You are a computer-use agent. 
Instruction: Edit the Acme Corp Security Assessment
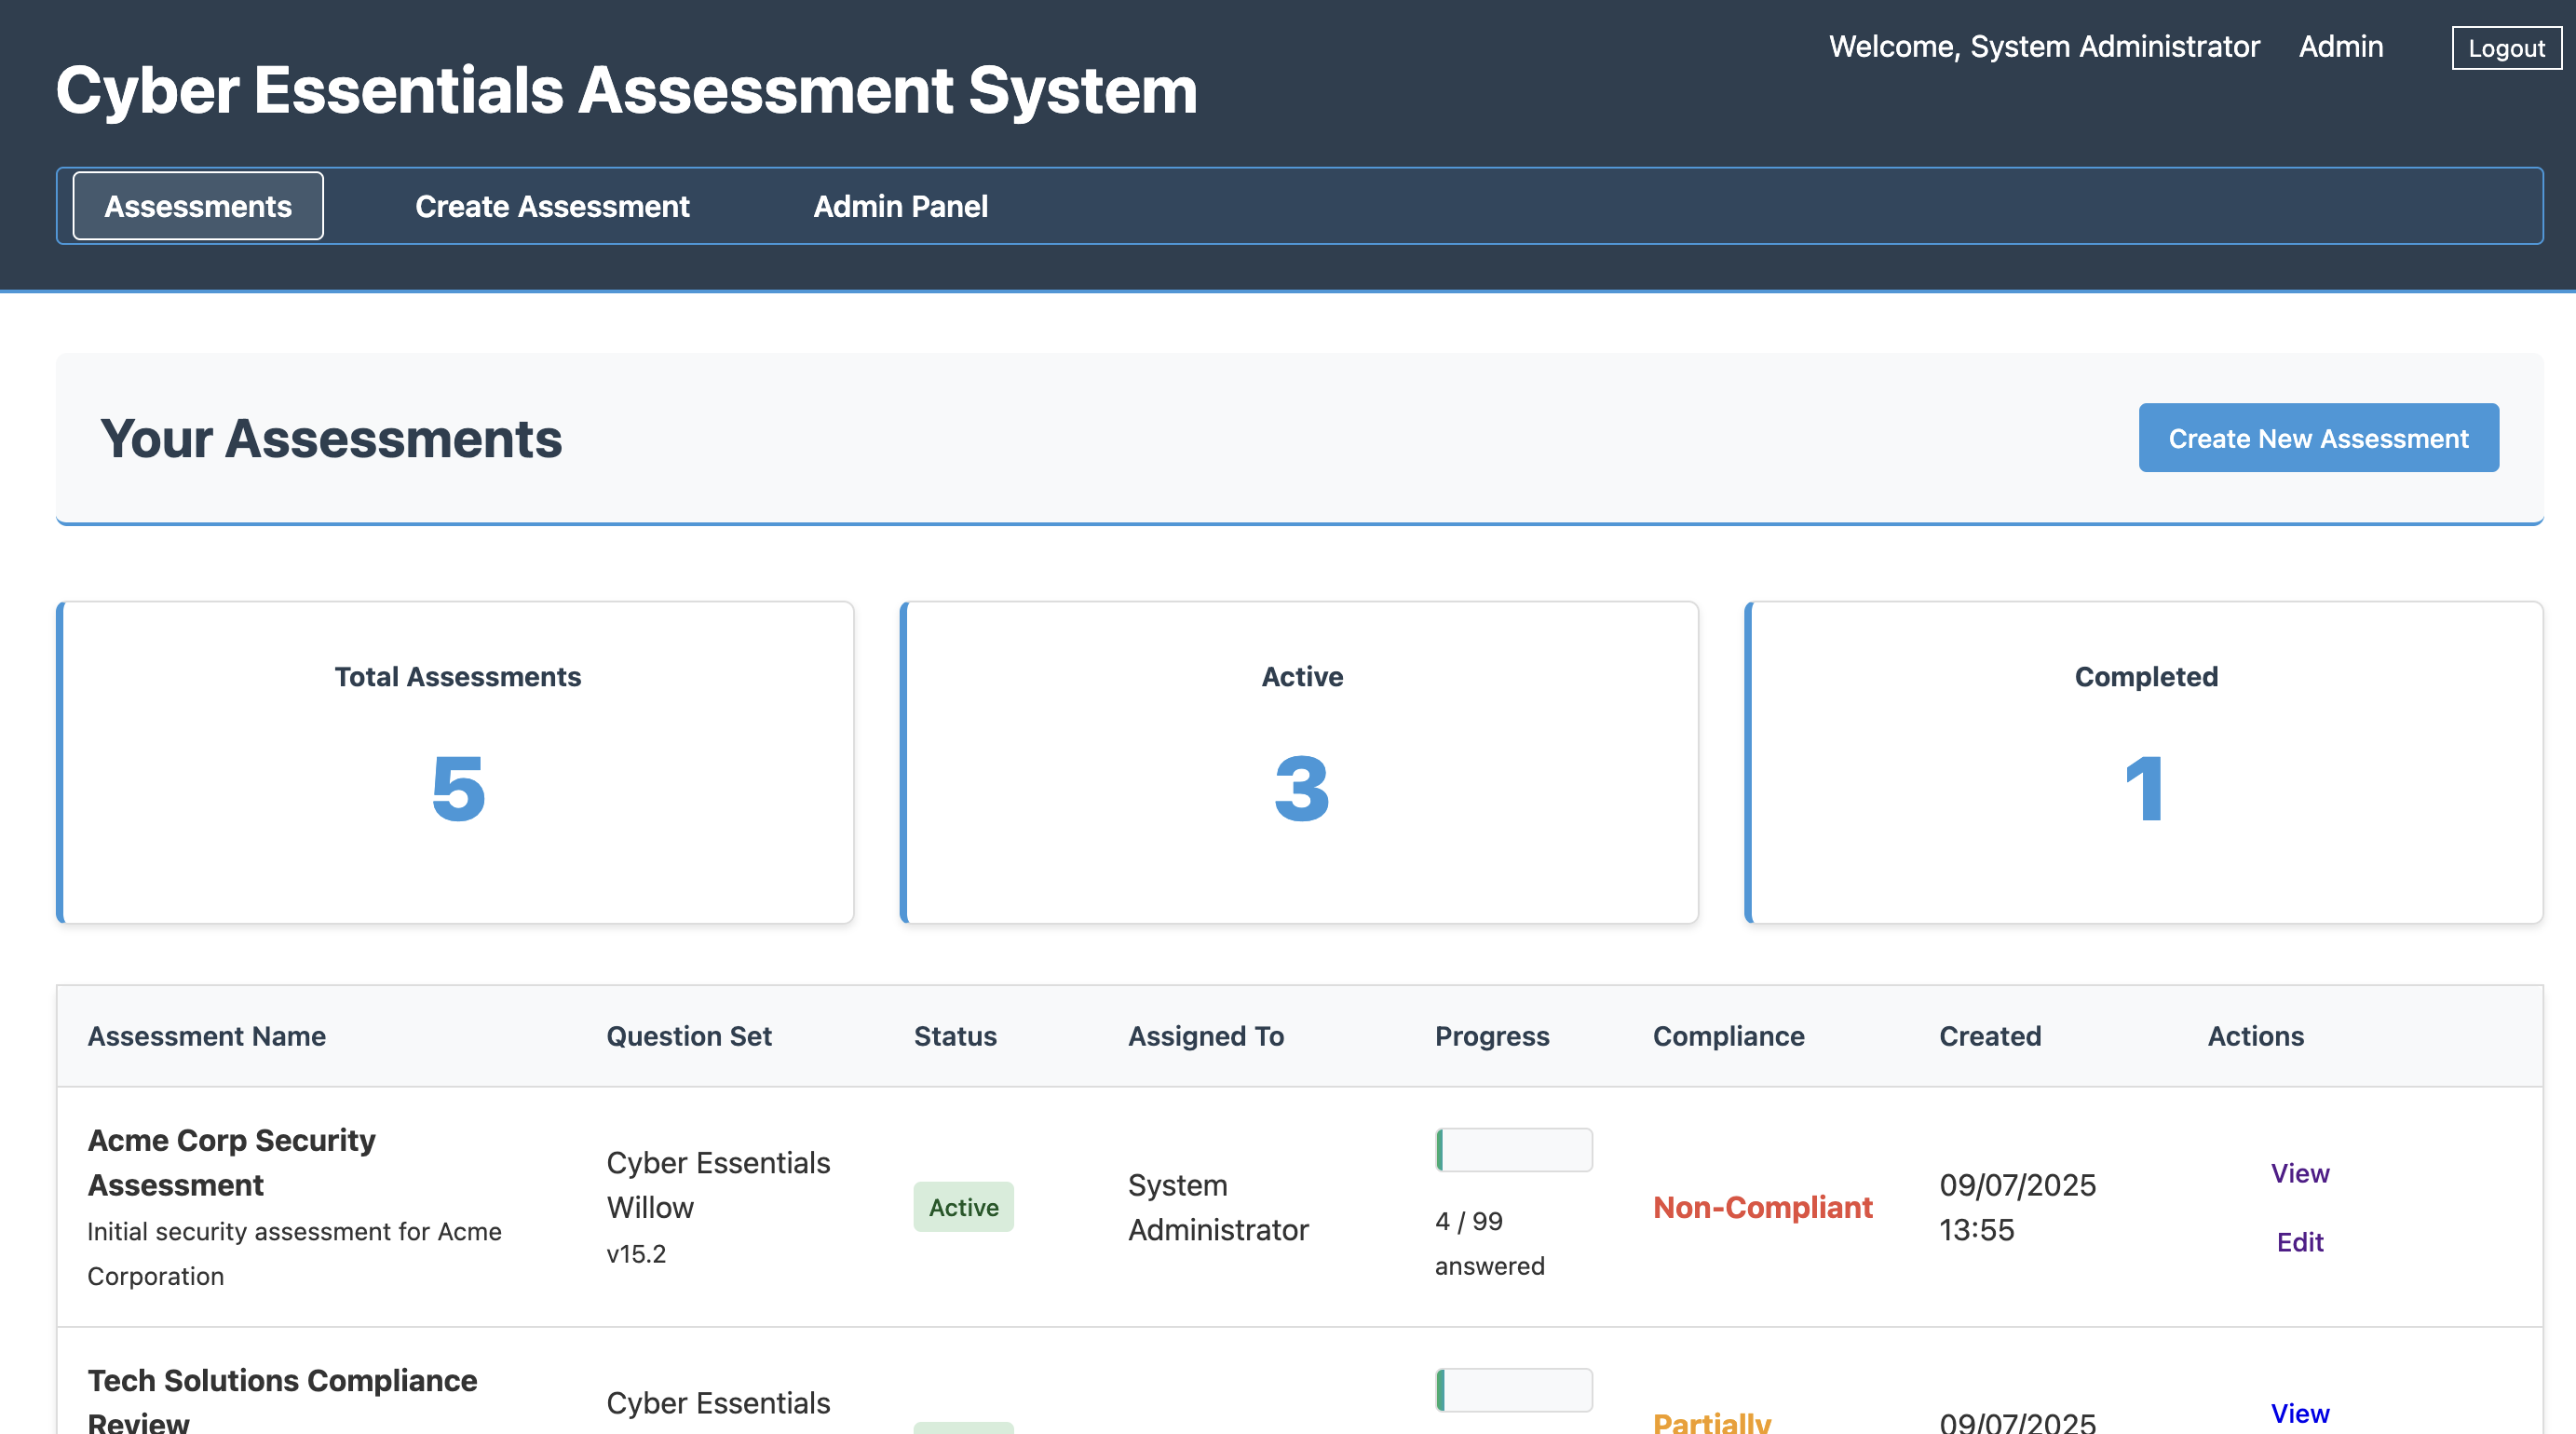(2299, 1241)
